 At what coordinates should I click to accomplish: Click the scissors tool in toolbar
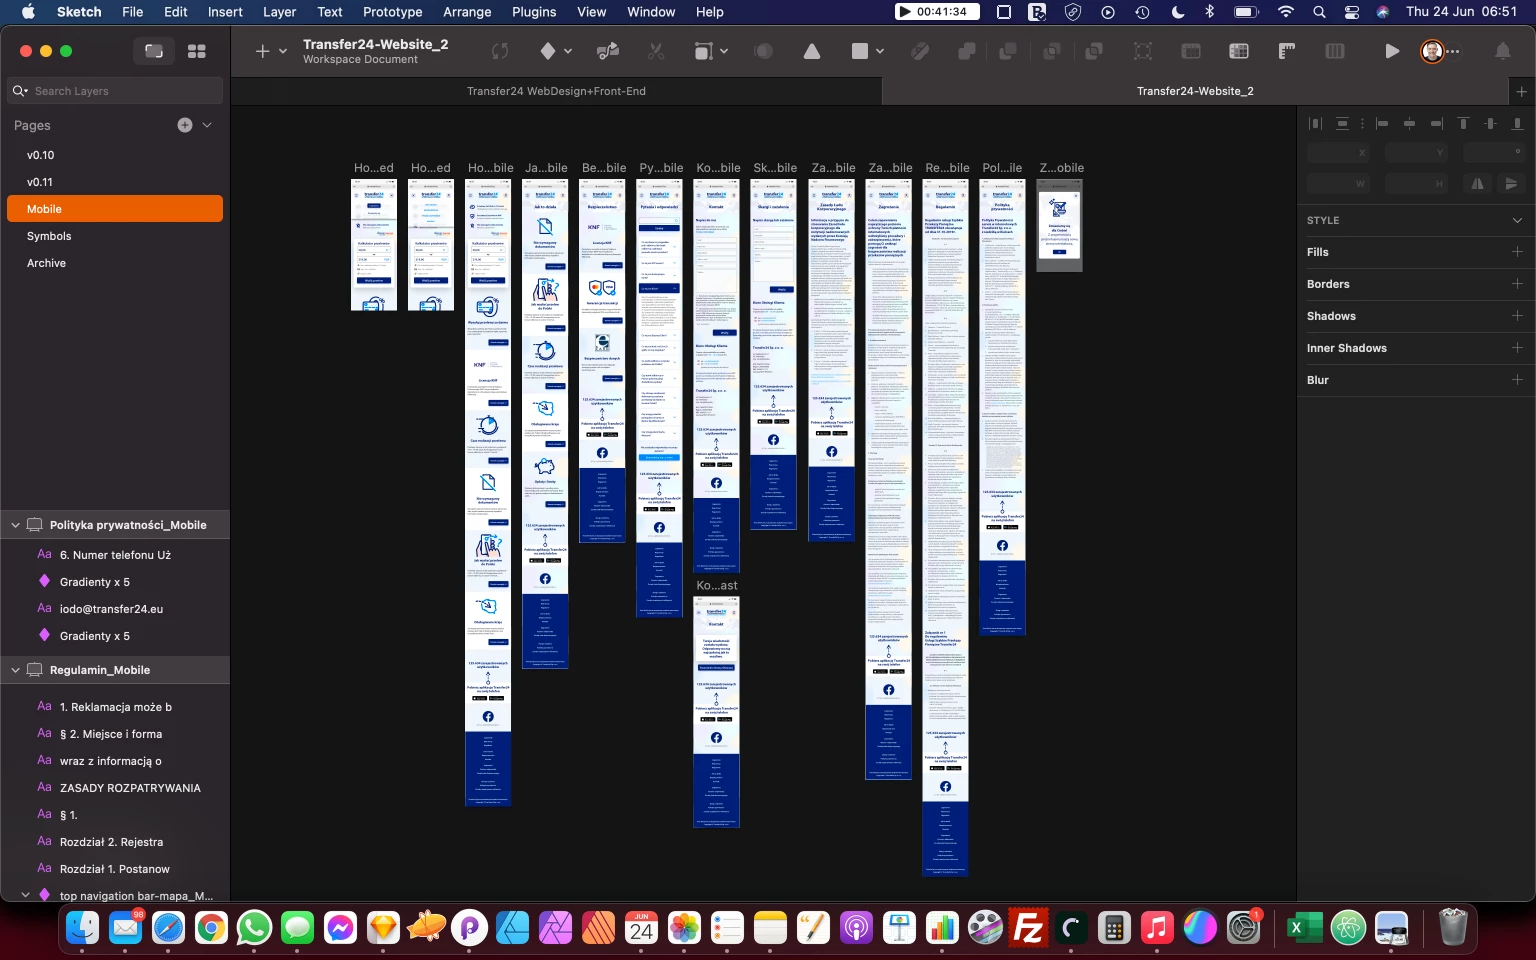tap(656, 51)
